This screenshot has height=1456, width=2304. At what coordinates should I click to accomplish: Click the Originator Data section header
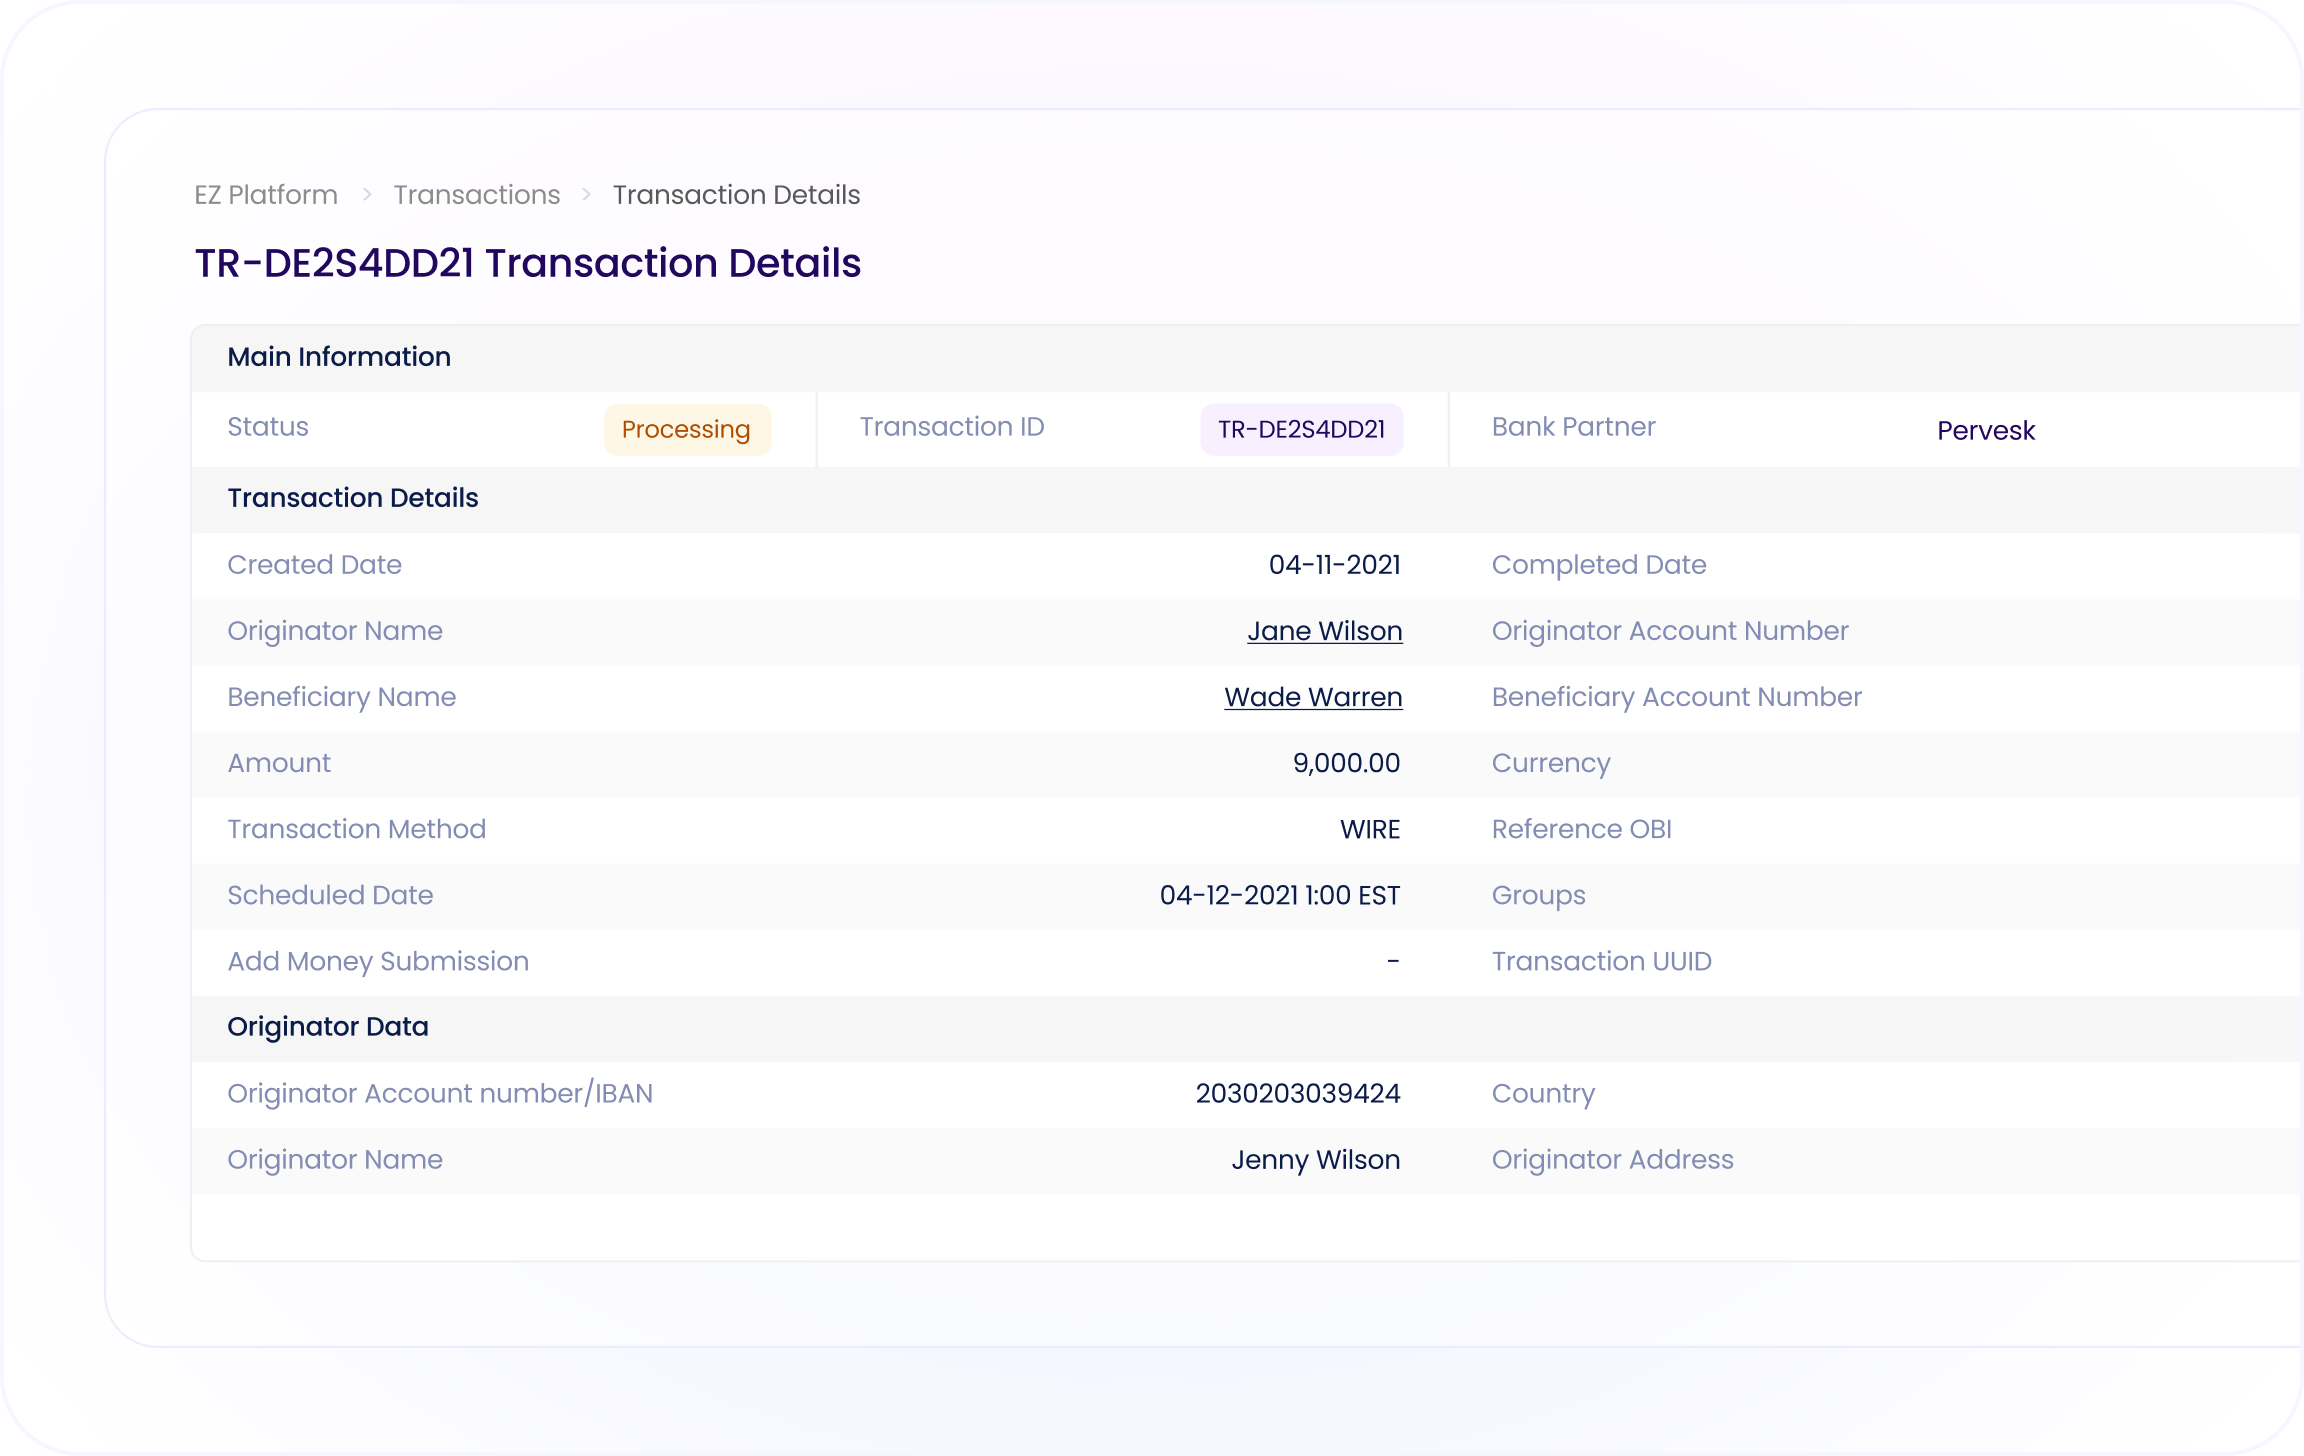(x=328, y=1027)
